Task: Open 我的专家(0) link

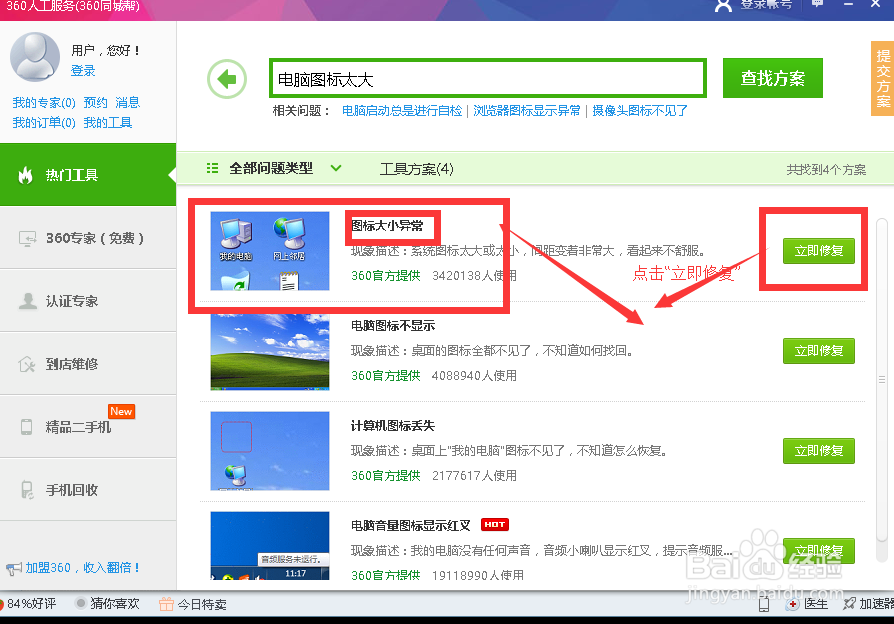Action: 44,103
